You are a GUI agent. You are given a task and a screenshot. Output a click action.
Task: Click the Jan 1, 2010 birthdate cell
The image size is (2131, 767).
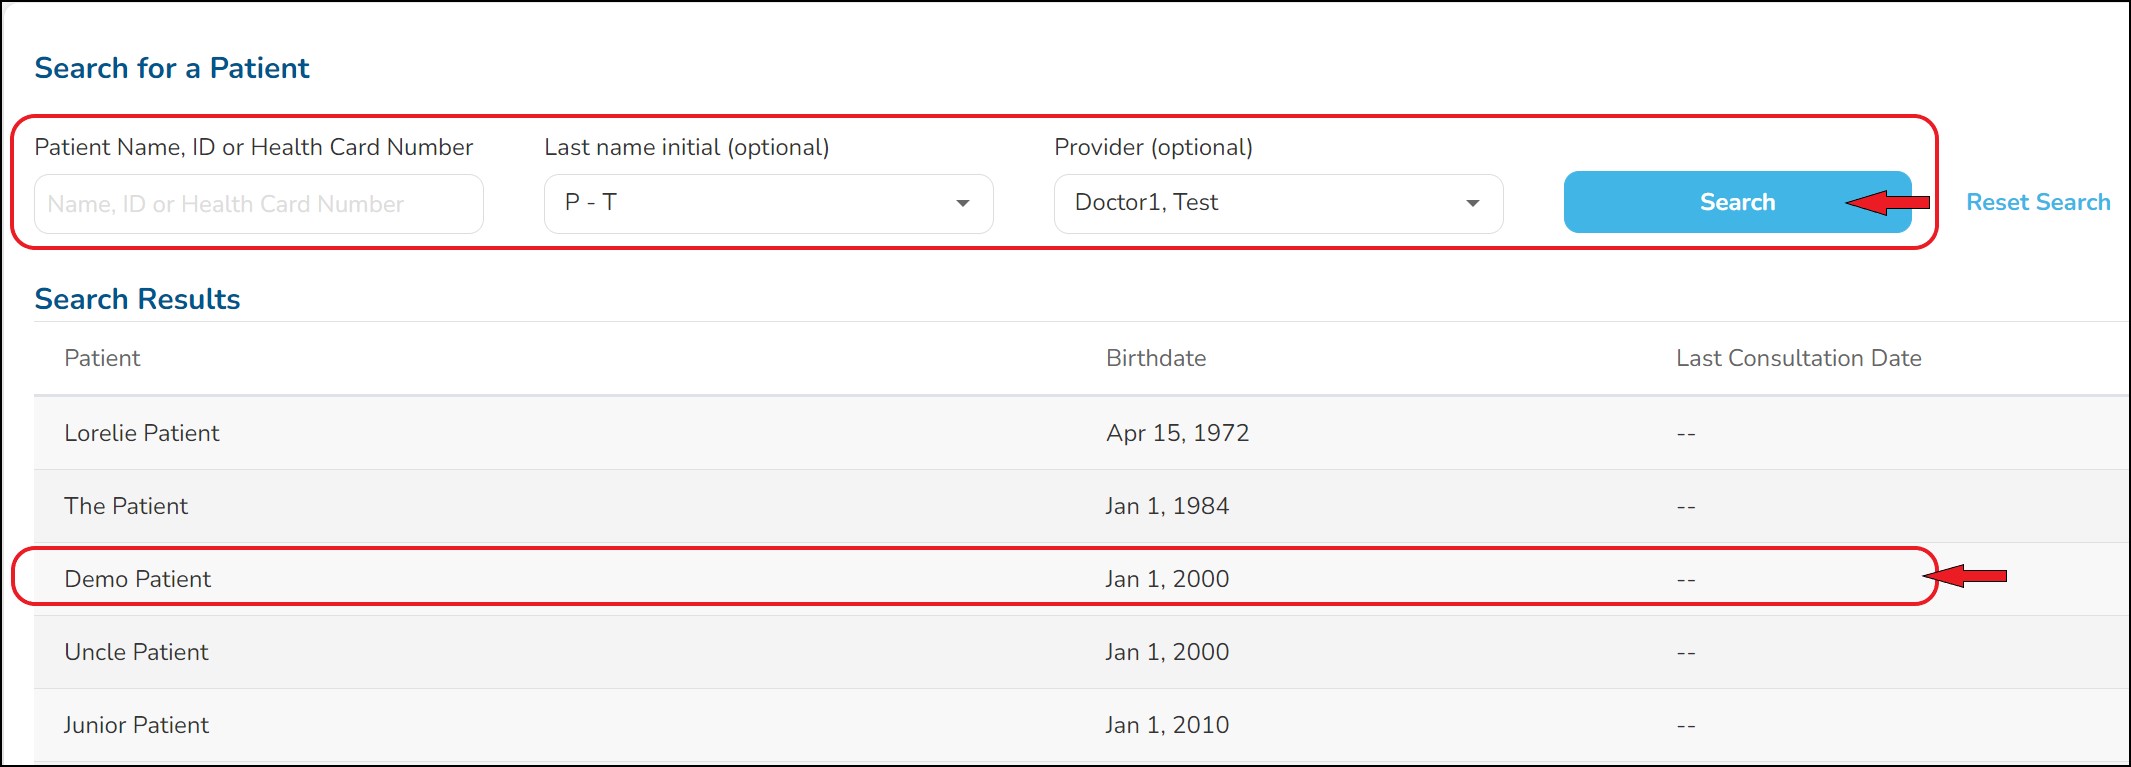click(x=1167, y=725)
